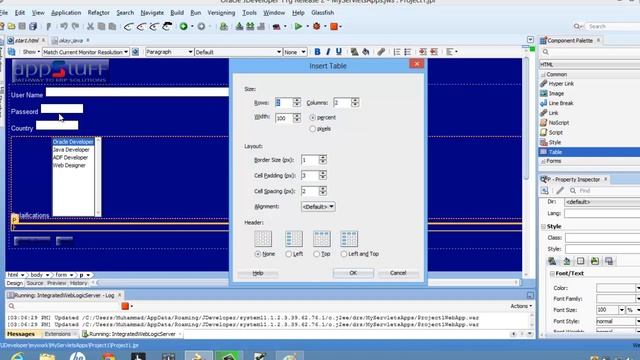Viewport: 640px width, 360px height.
Task: Click the Undo icon in toolbar
Action: tap(64, 27)
